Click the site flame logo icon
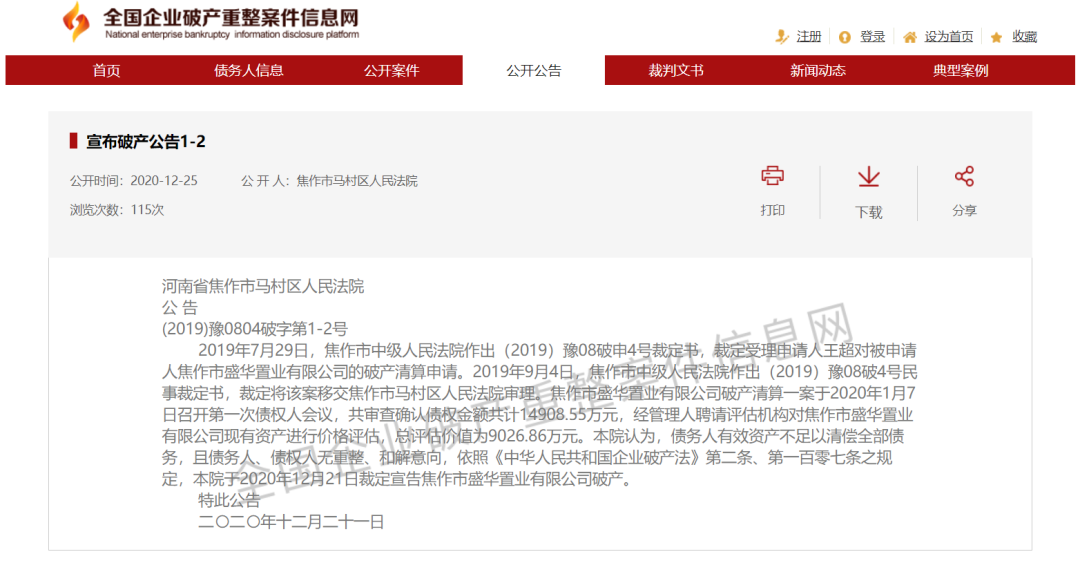Image resolution: width=1080 pixels, height=563 pixels. 76,22
